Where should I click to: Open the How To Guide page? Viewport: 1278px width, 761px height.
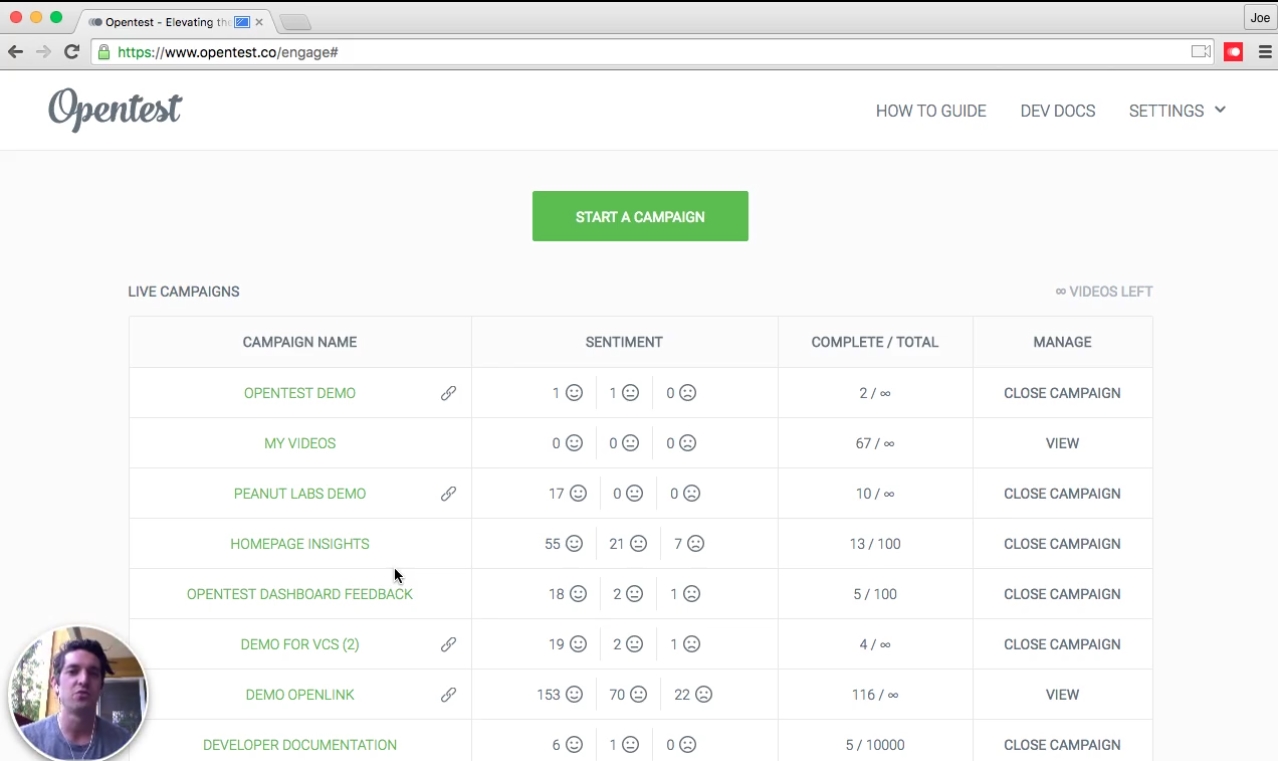tap(931, 111)
